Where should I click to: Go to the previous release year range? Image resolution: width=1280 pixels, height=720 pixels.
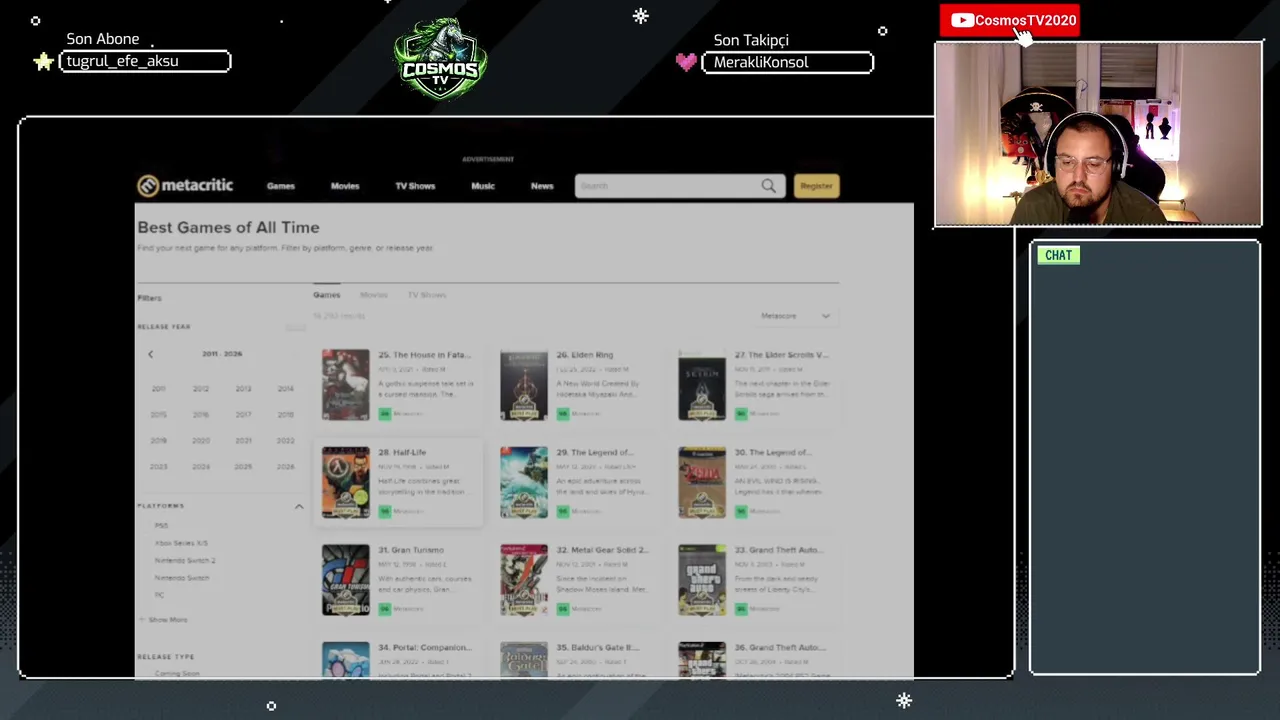coord(151,354)
